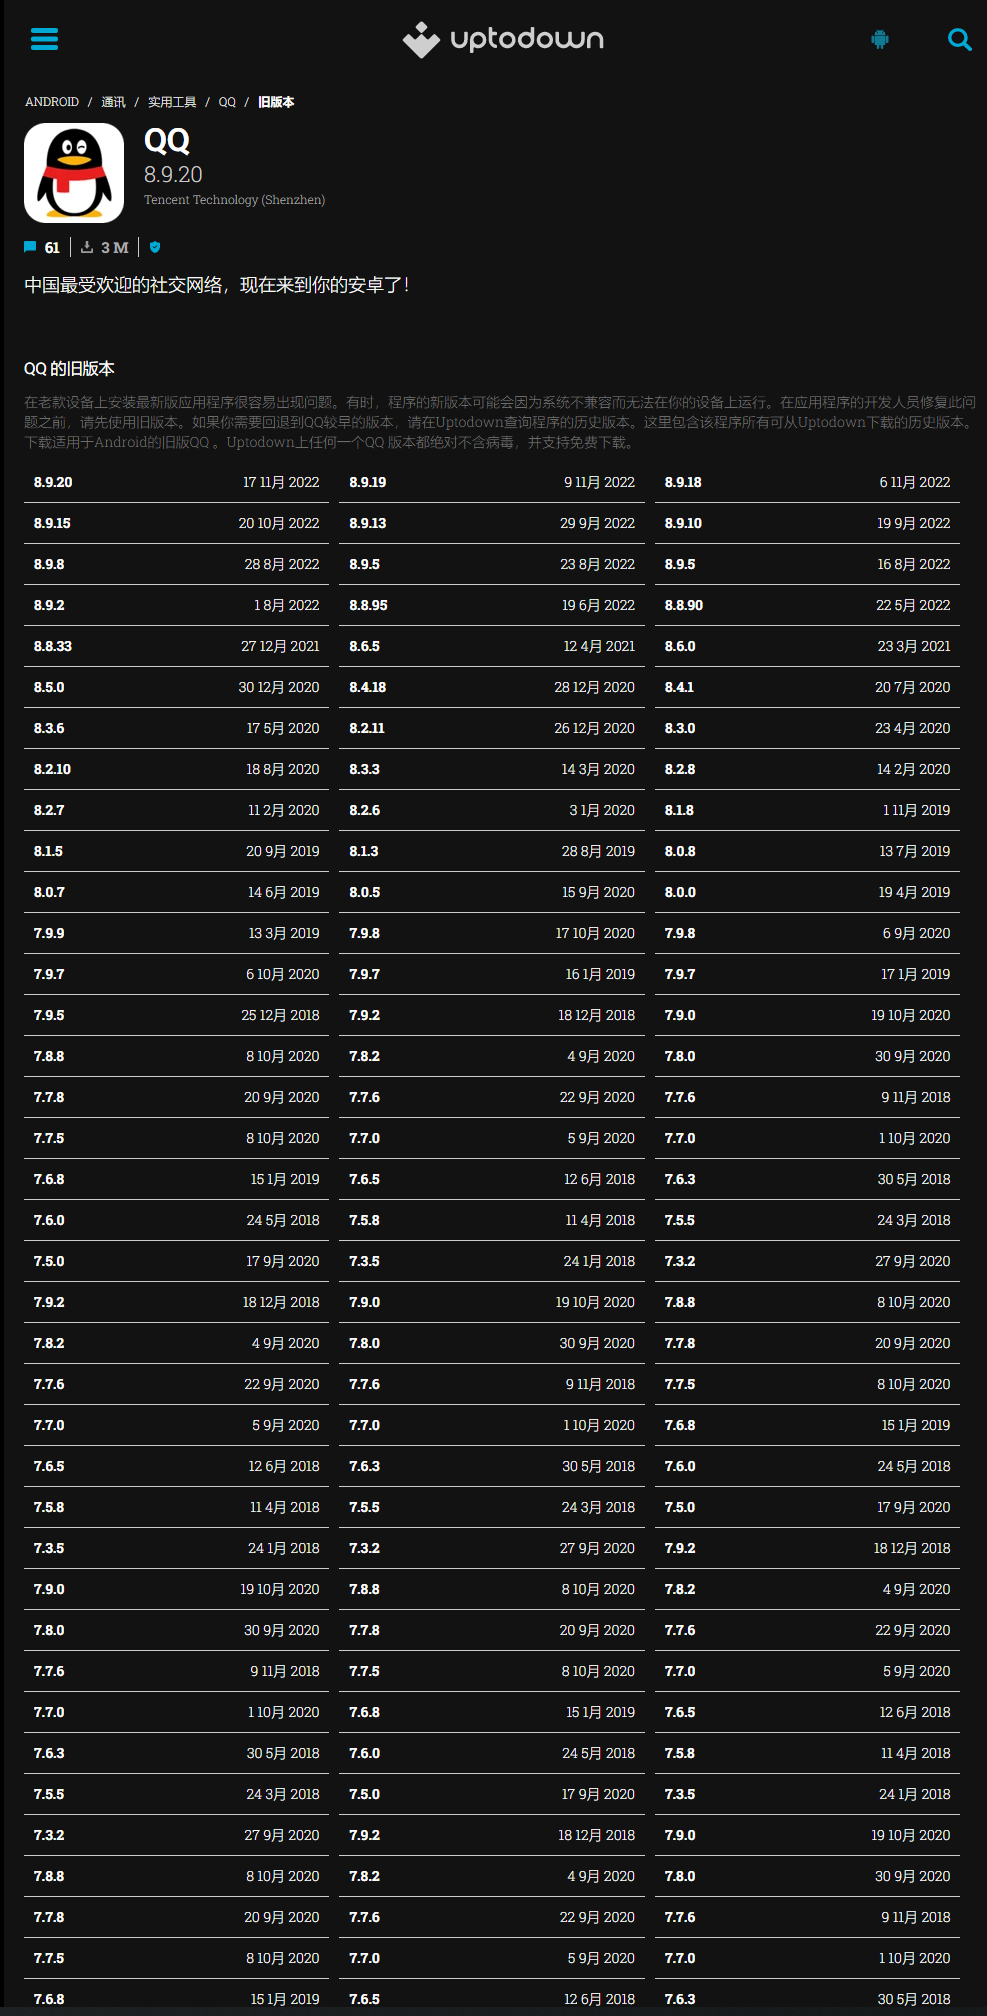Click the downloads count icon
Screen dimensions: 987x2016
[87, 247]
